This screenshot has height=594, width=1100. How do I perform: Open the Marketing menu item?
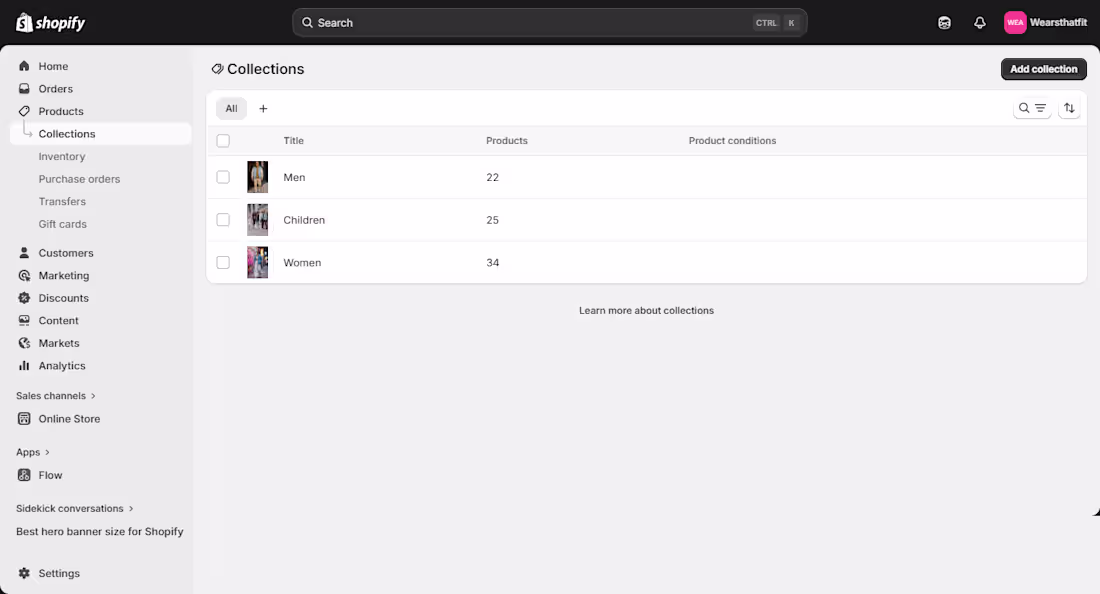[x=63, y=275]
